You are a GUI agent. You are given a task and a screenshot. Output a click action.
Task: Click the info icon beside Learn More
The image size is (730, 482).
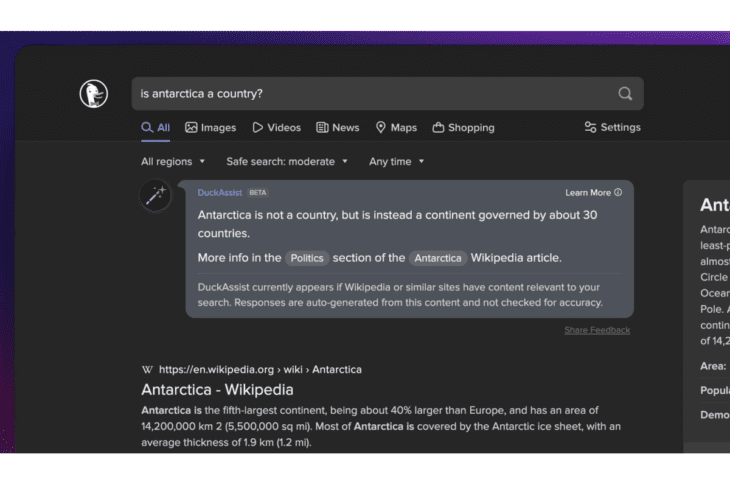[x=618, y=192]
